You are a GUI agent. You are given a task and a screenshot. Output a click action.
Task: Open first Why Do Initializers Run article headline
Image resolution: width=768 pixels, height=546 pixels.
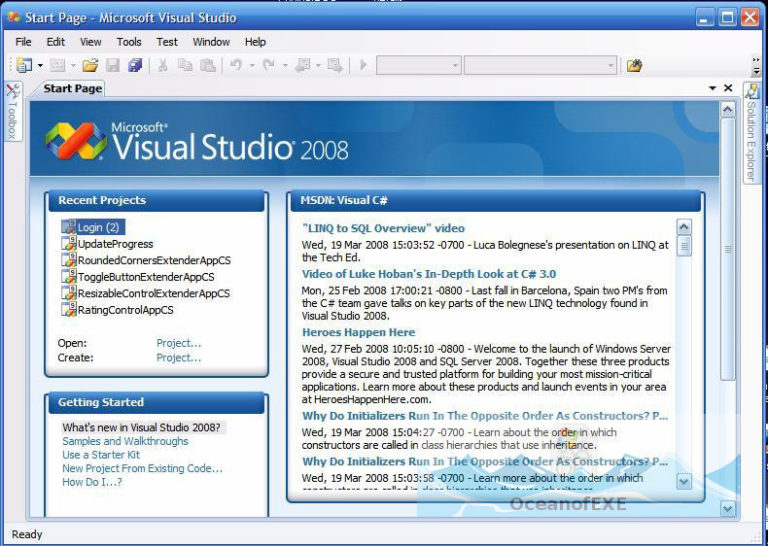[485, 416]
